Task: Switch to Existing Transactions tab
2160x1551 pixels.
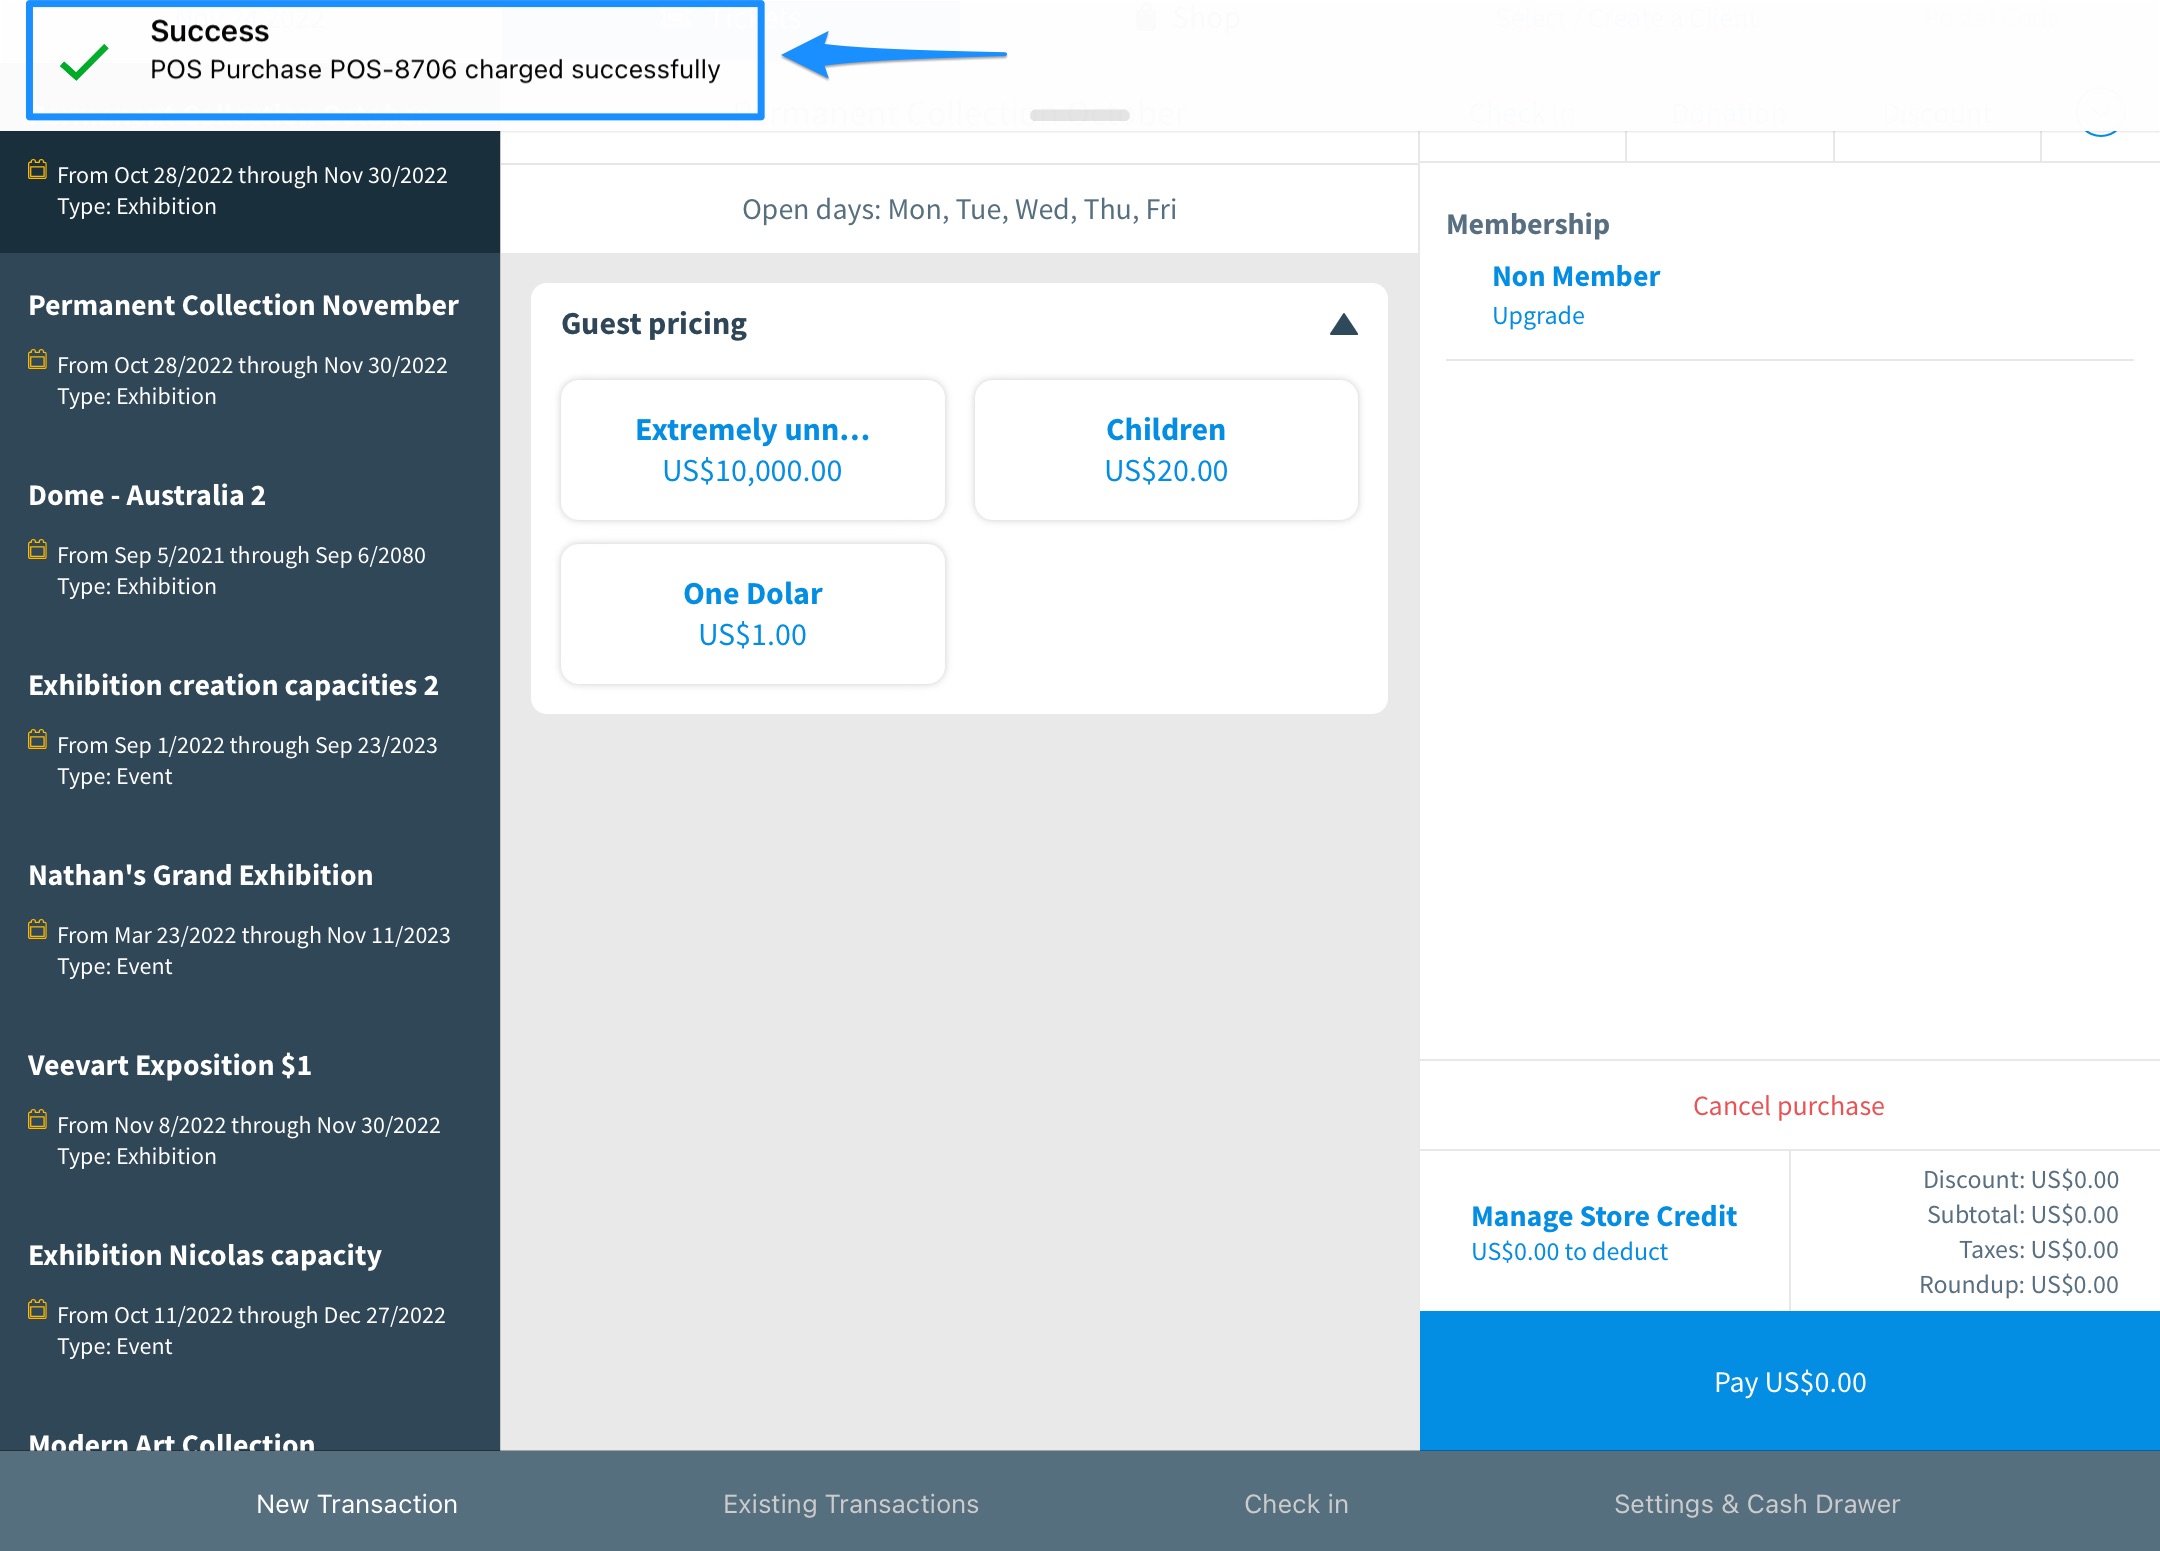Action: (850, 1503)
